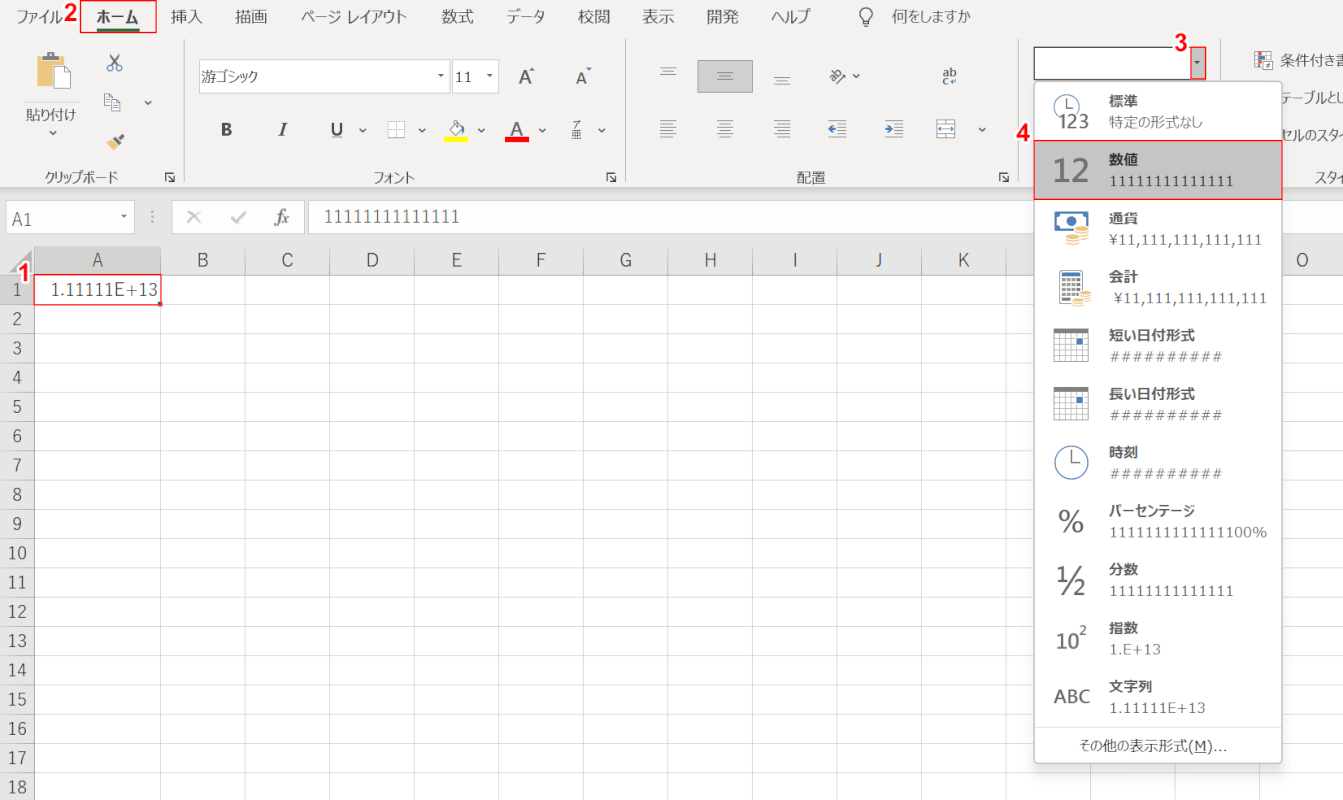Viewport: 1343px width, 800px height.
Task: Click the formula bar Enter checkmark
Action: click(238, 217)
